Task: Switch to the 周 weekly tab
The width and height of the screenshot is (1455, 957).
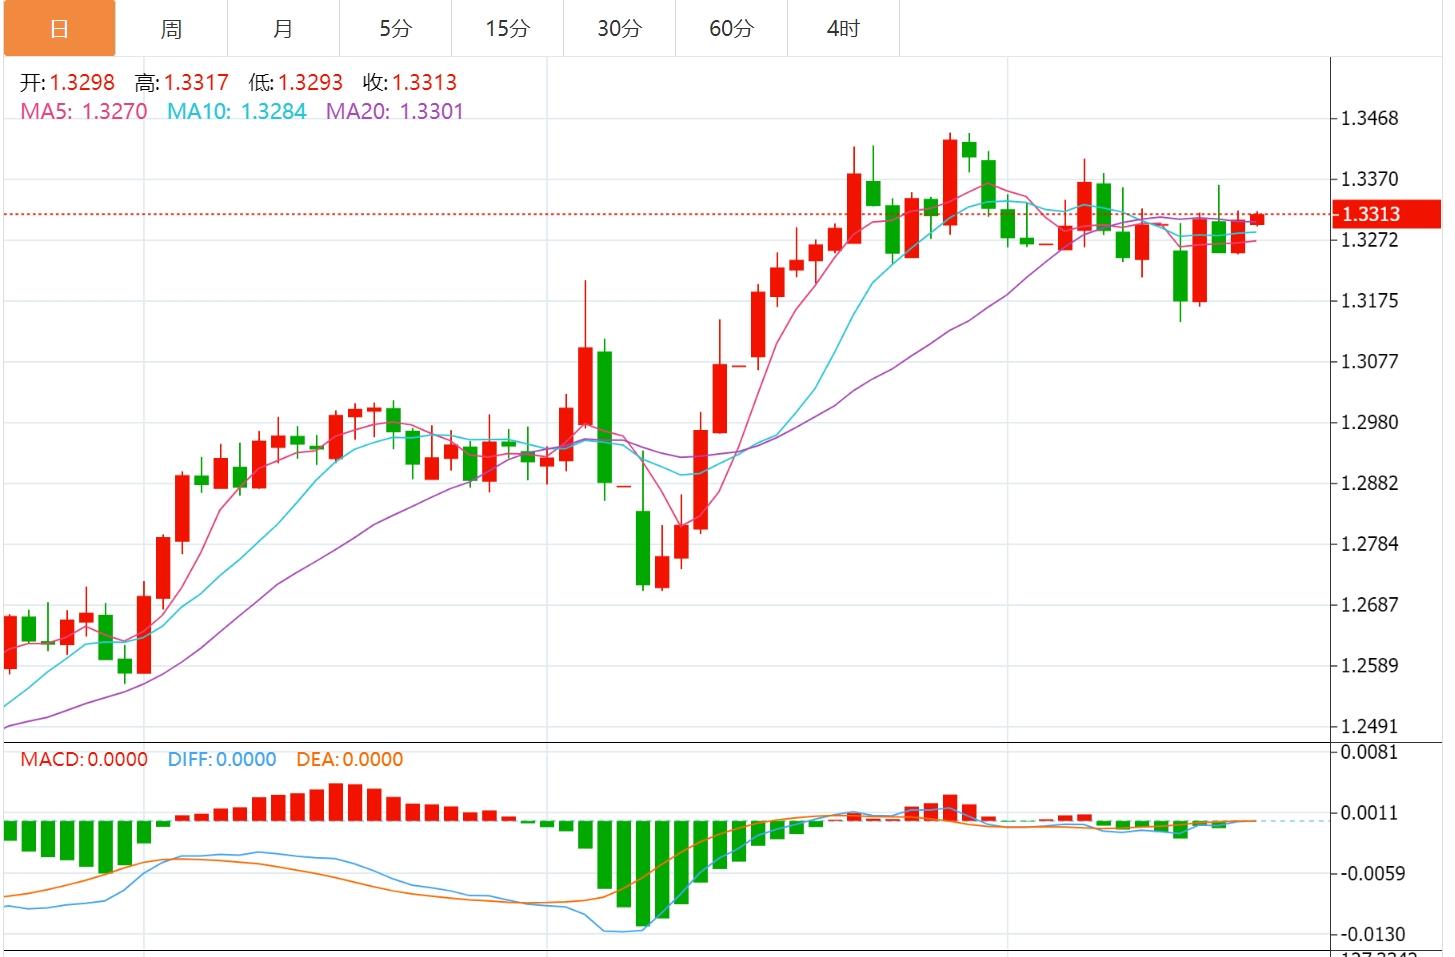Action: (x=171, y=29)
